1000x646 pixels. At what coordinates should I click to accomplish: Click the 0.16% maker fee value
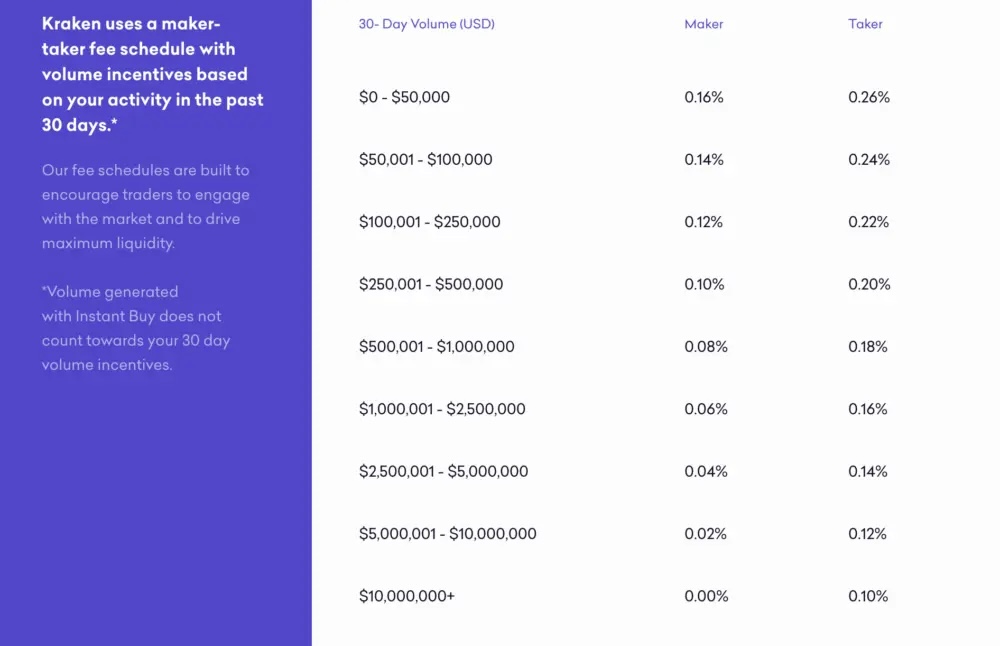[704, 97]
